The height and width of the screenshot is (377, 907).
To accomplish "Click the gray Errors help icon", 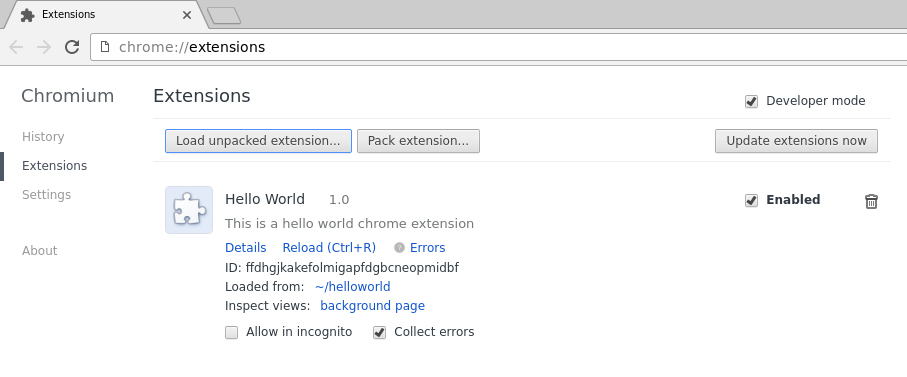I will (x=399, y=247).
